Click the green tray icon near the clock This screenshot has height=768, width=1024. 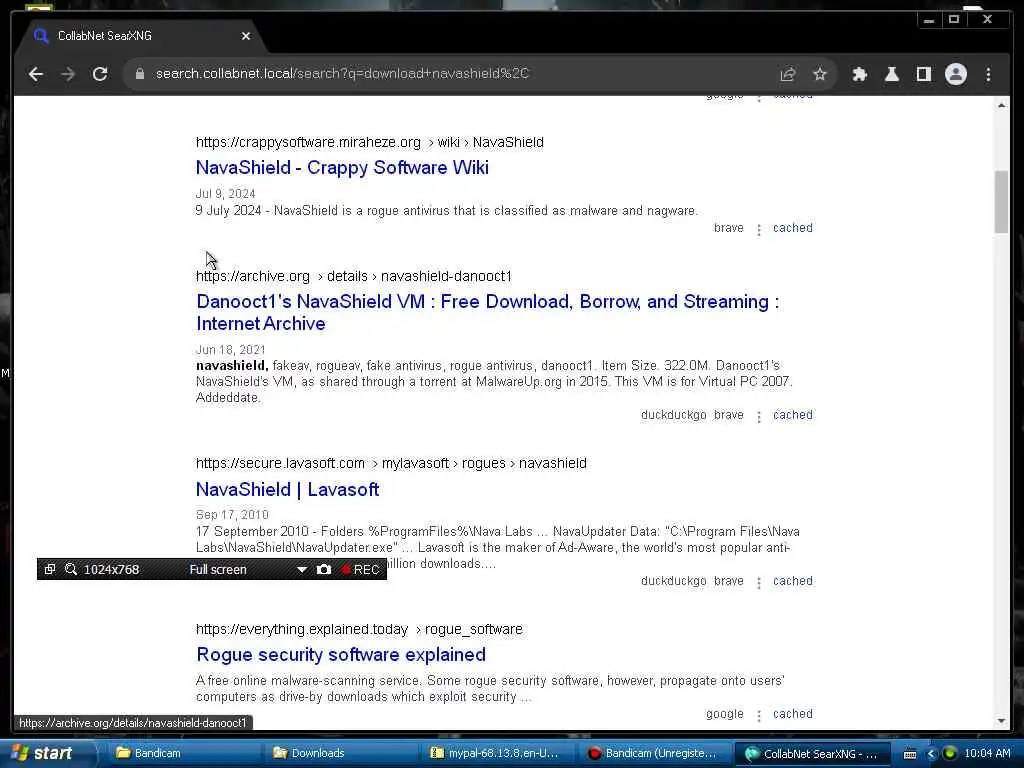(x=950, y=754)
